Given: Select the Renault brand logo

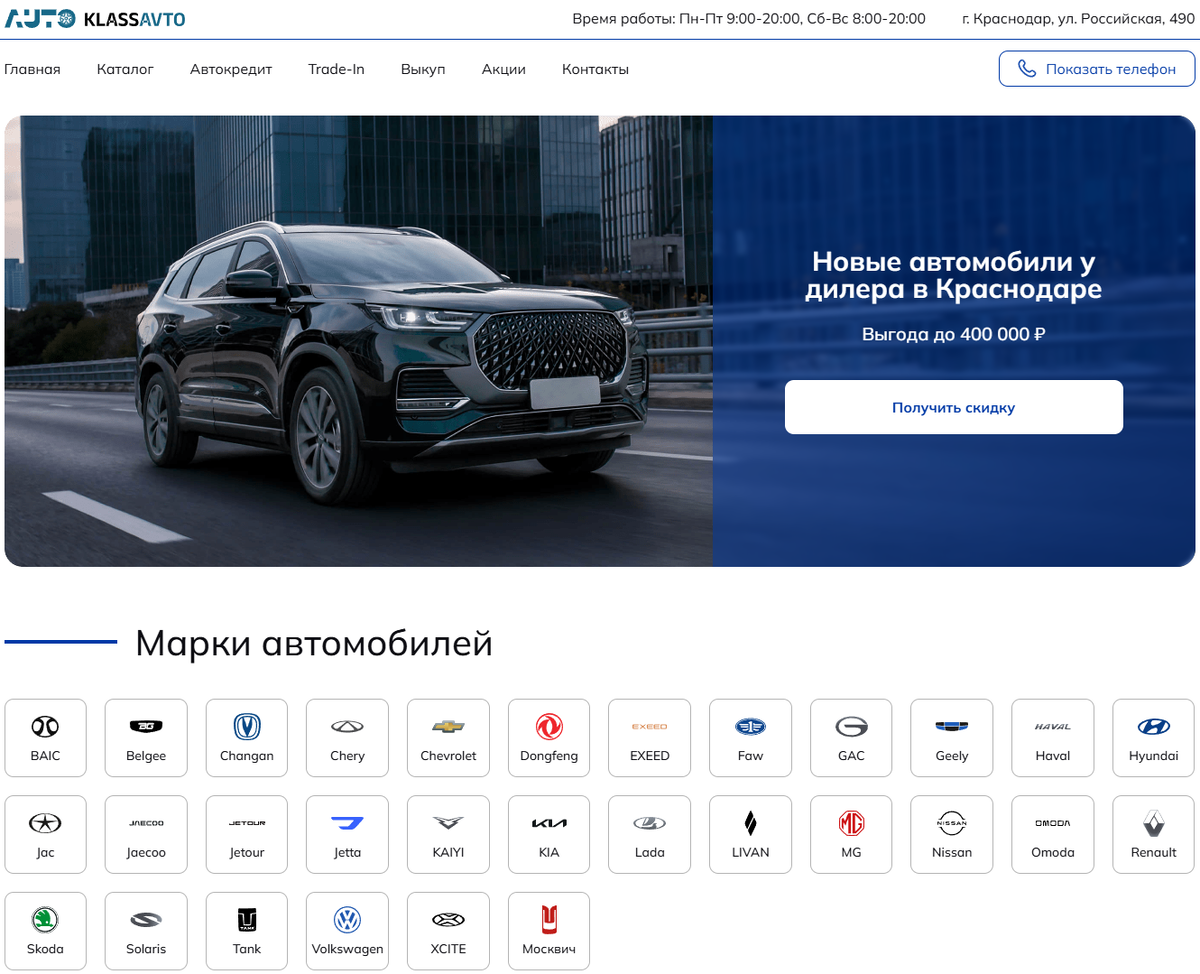Looking at the screenshot, I should point(1154,824).
